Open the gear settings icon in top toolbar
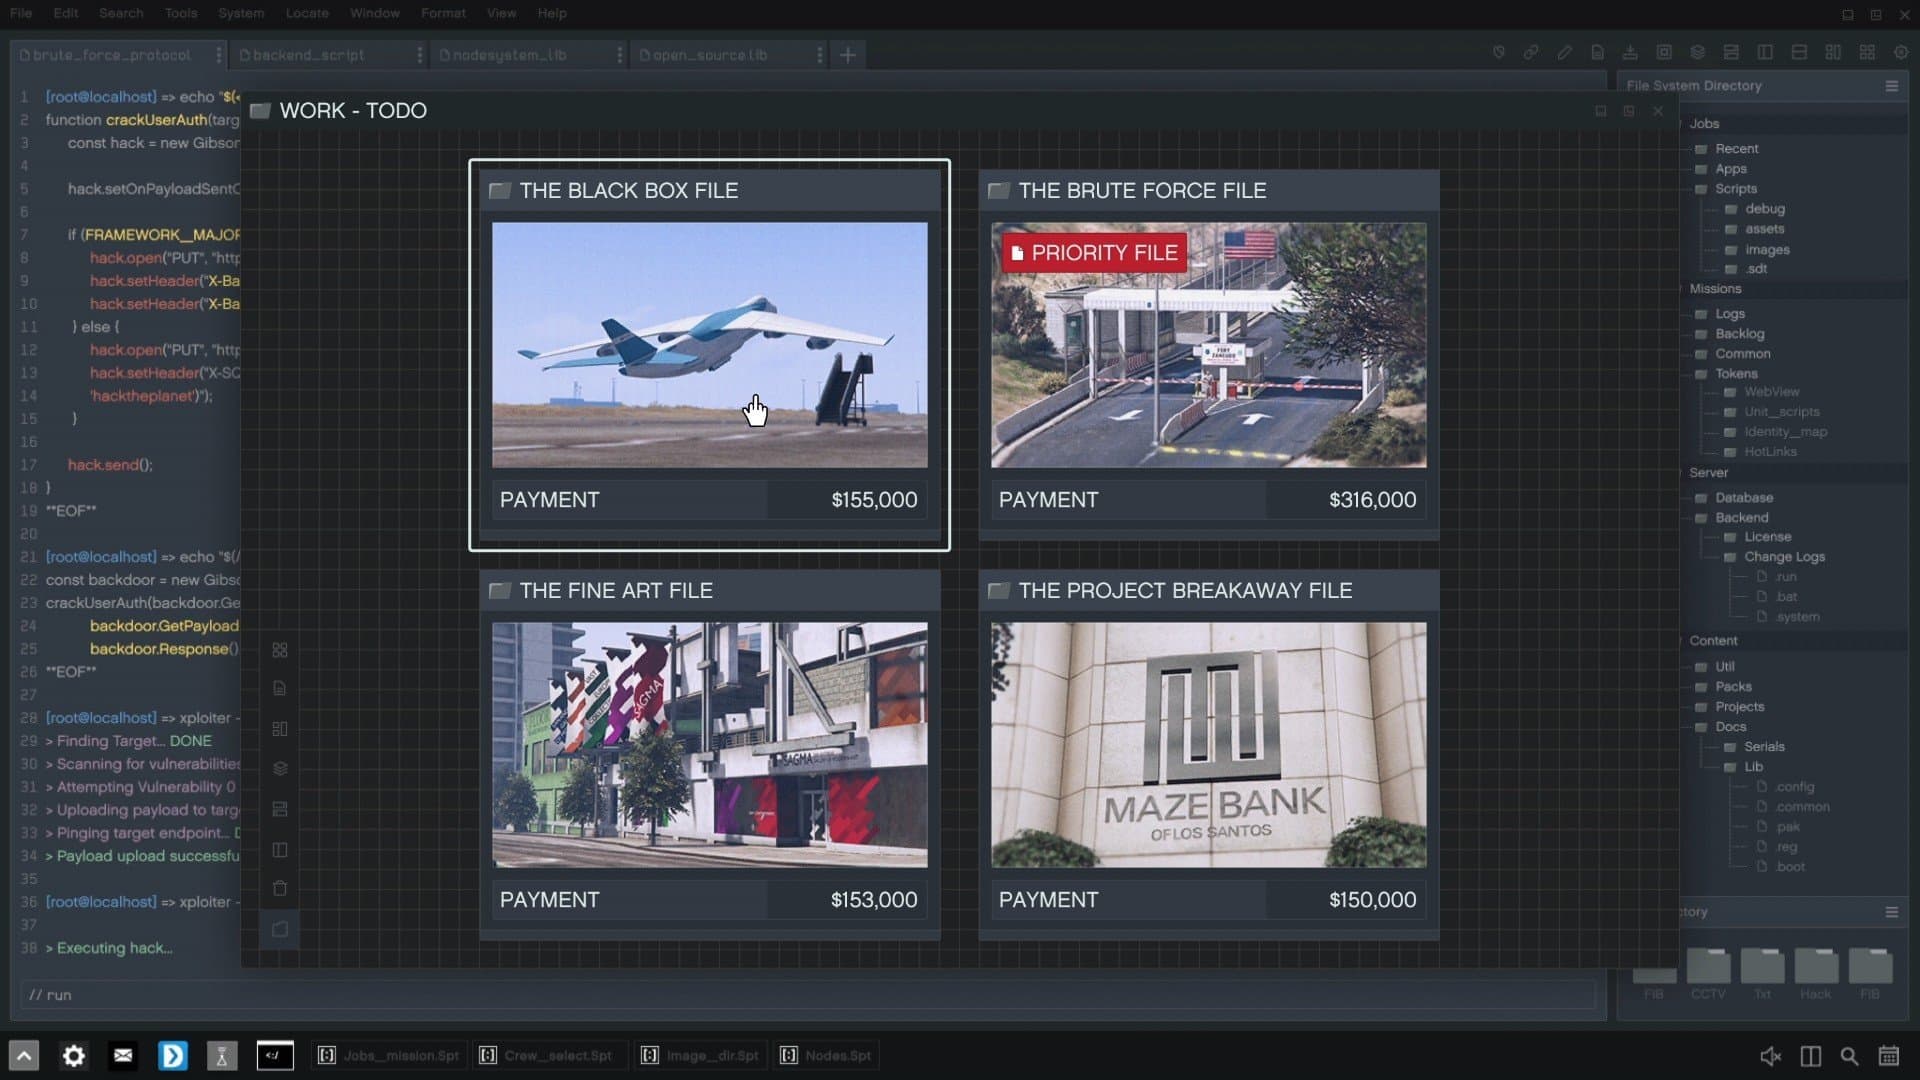This screenshot has height=1080, width=1920. pyautogui.click(x=1900, y=53)
